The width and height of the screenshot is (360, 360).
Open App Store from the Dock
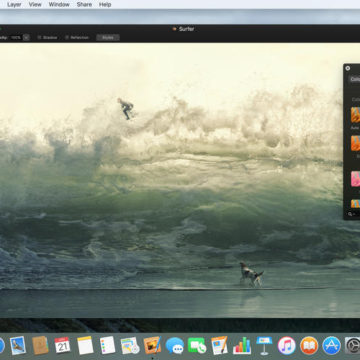pos(332,345)
